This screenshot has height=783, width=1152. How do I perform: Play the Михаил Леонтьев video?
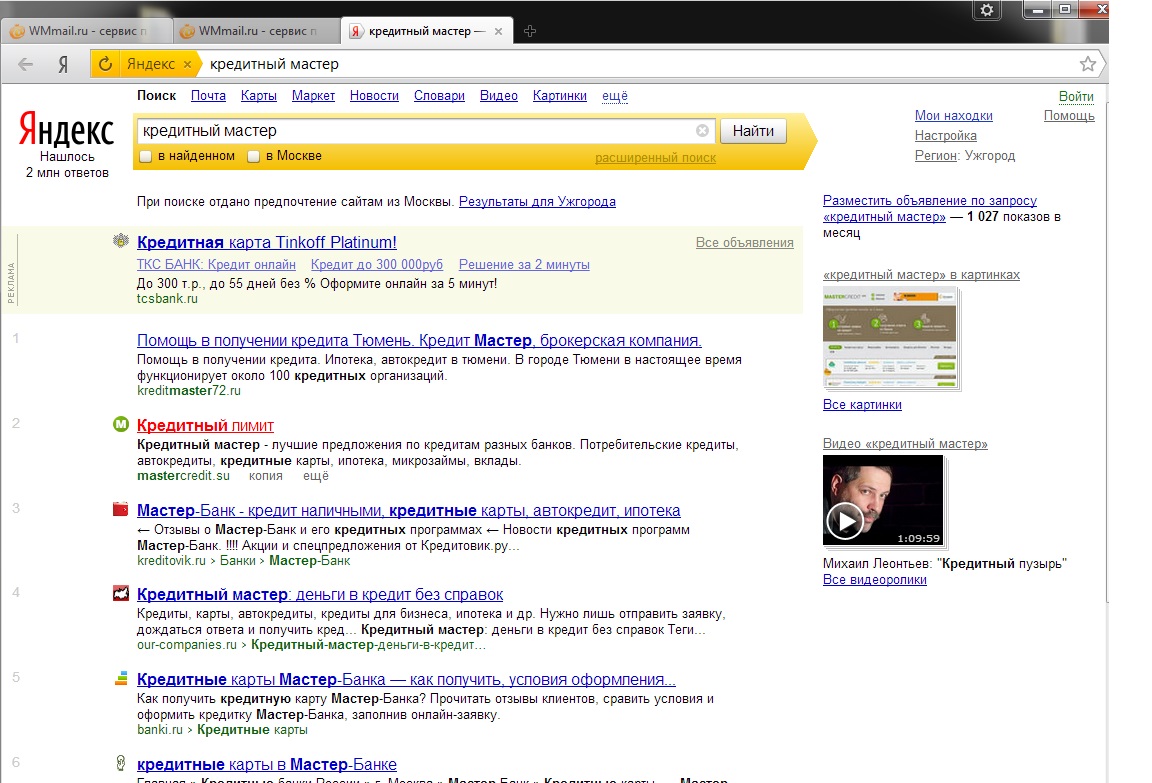click(x=845, y=521)
